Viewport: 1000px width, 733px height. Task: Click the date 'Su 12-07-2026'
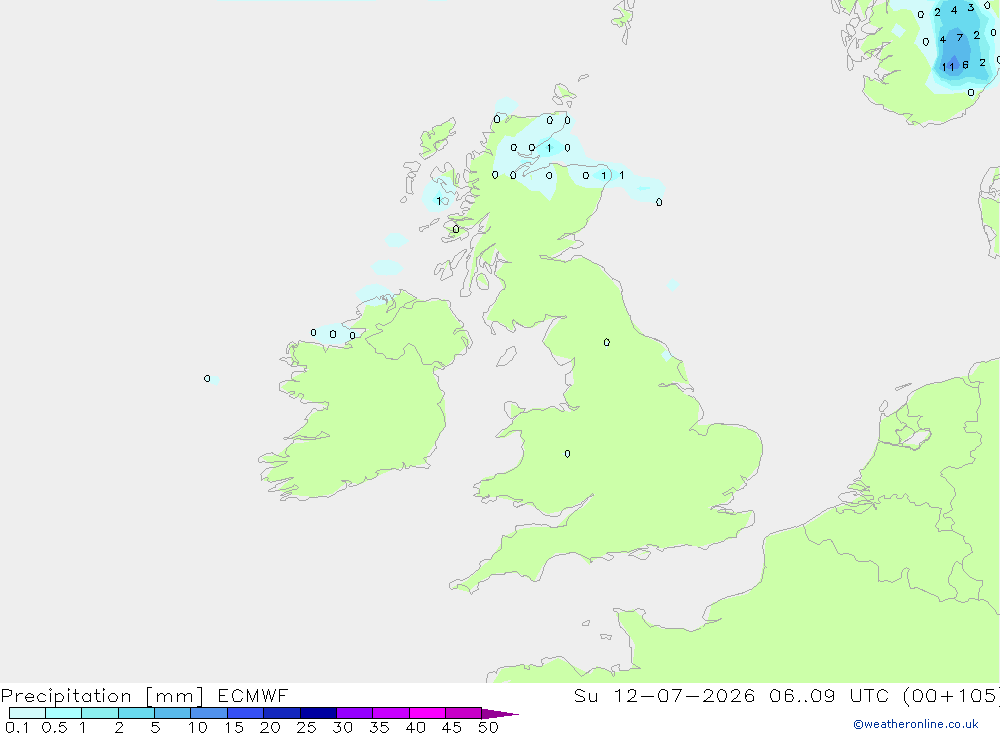click(665, 695)
